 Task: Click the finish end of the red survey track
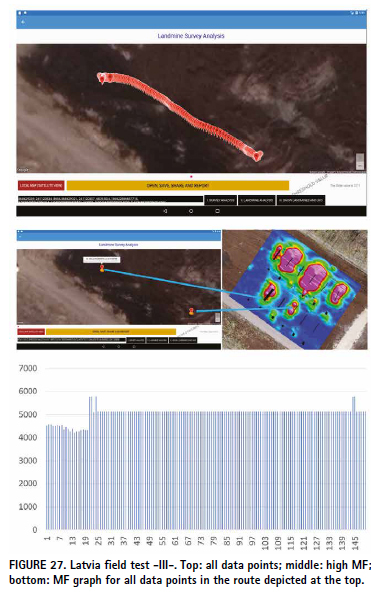coord(258,155)
